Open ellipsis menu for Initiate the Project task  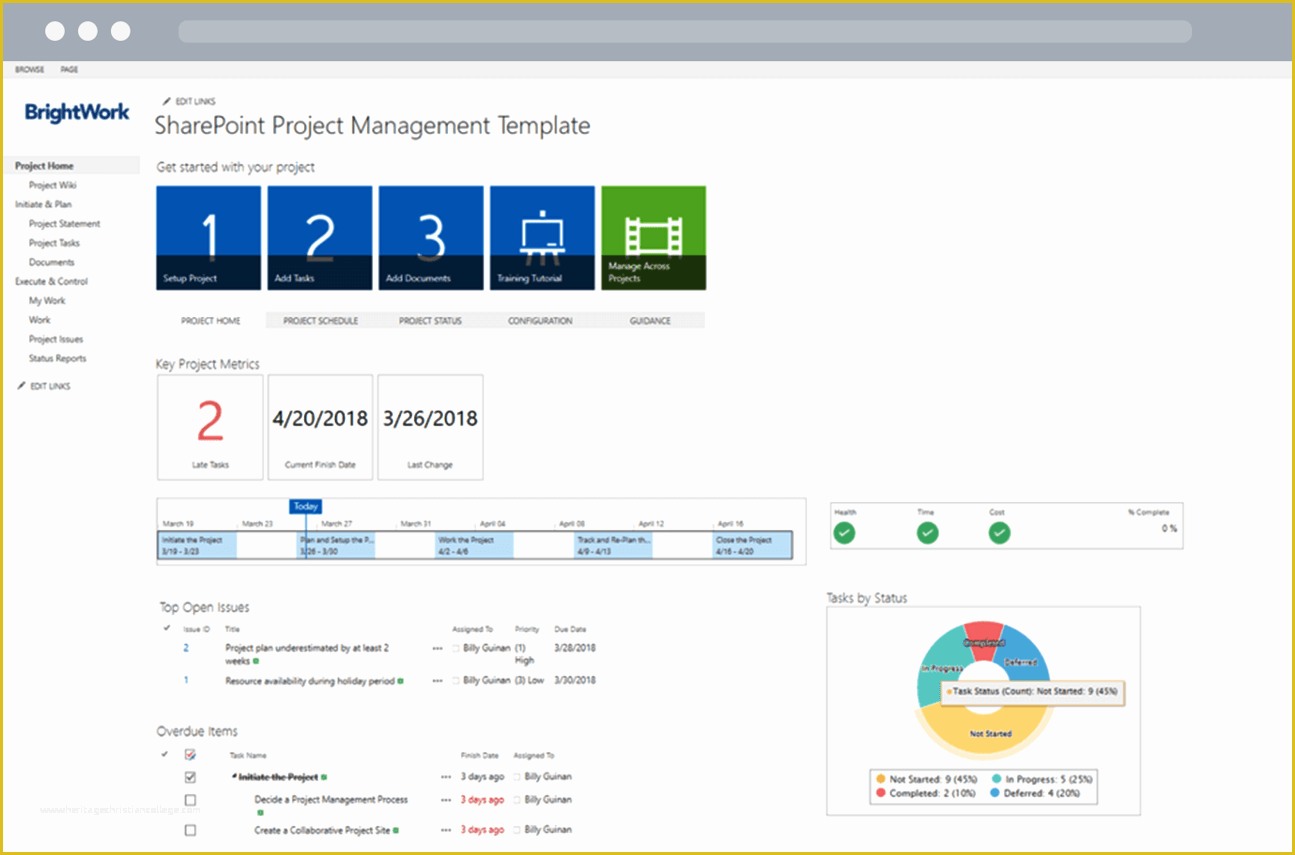pyautogui.click(x=446, y=777)
